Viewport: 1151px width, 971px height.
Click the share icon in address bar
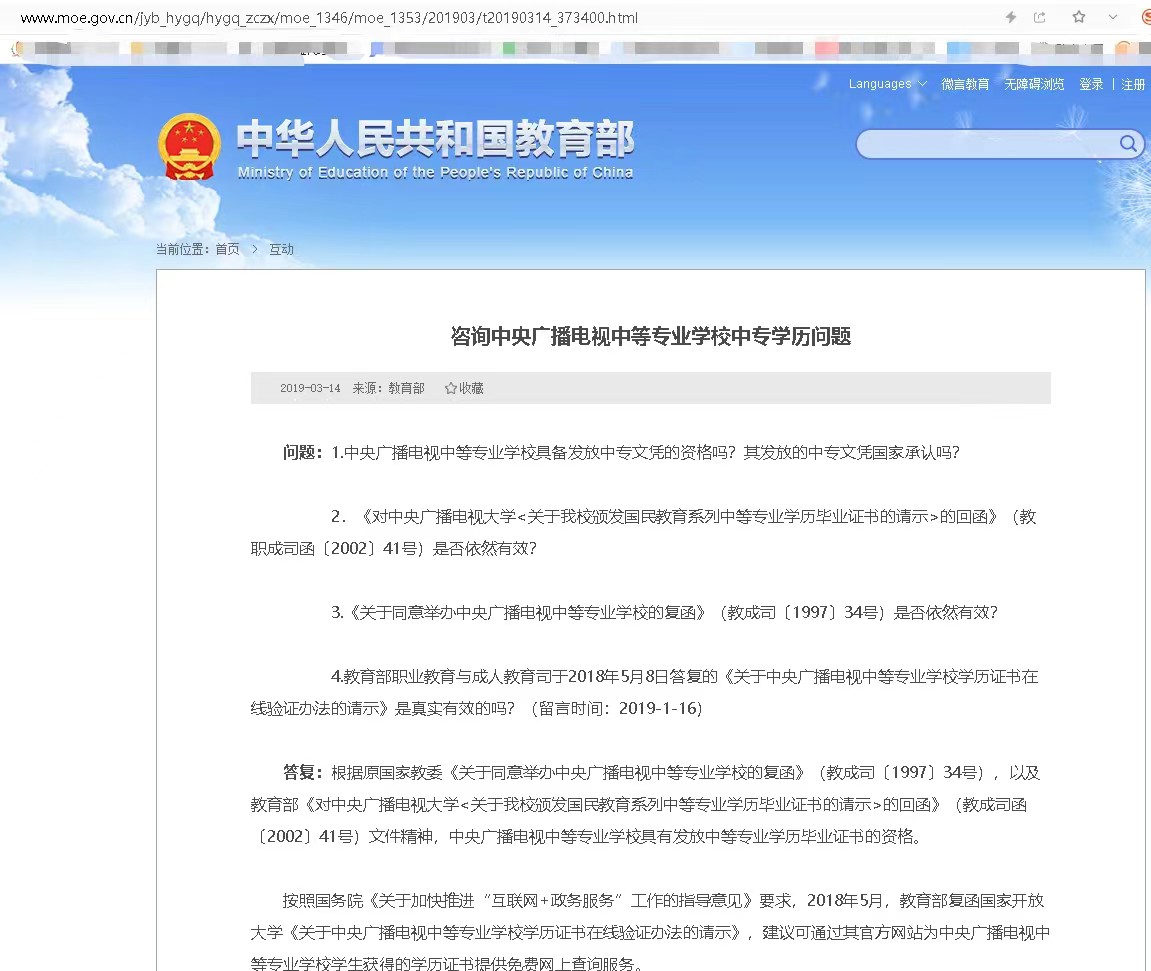1039,17
